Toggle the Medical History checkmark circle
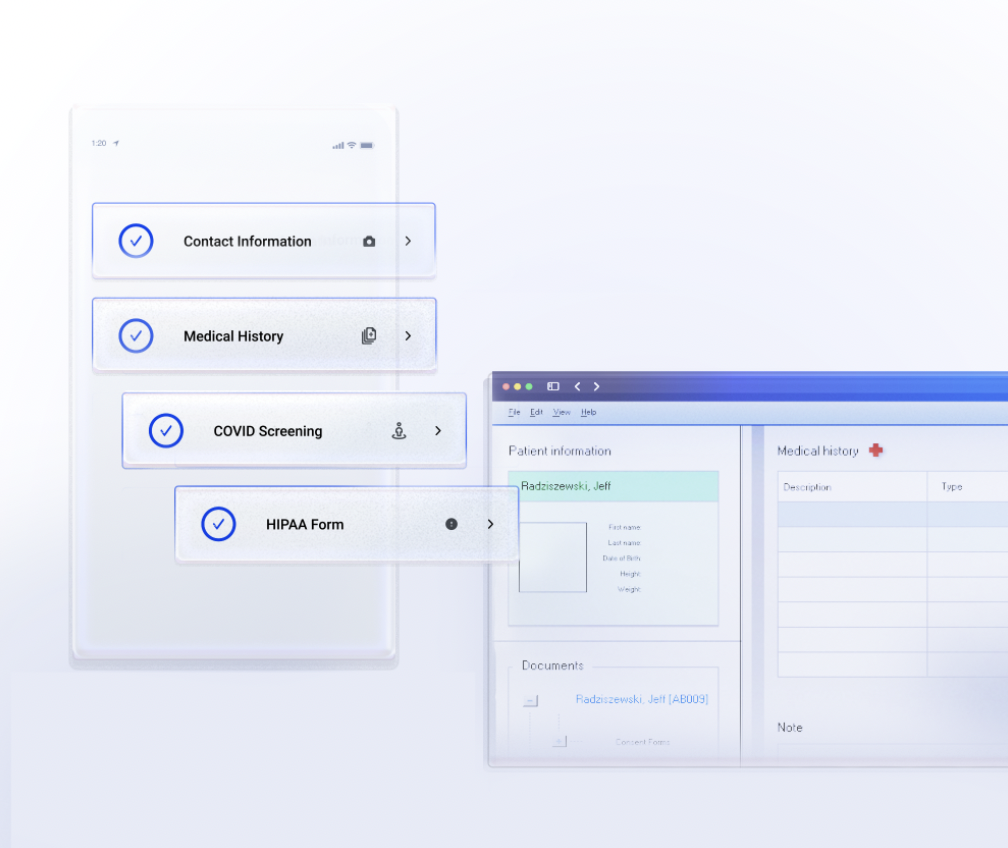 point(136,336)
